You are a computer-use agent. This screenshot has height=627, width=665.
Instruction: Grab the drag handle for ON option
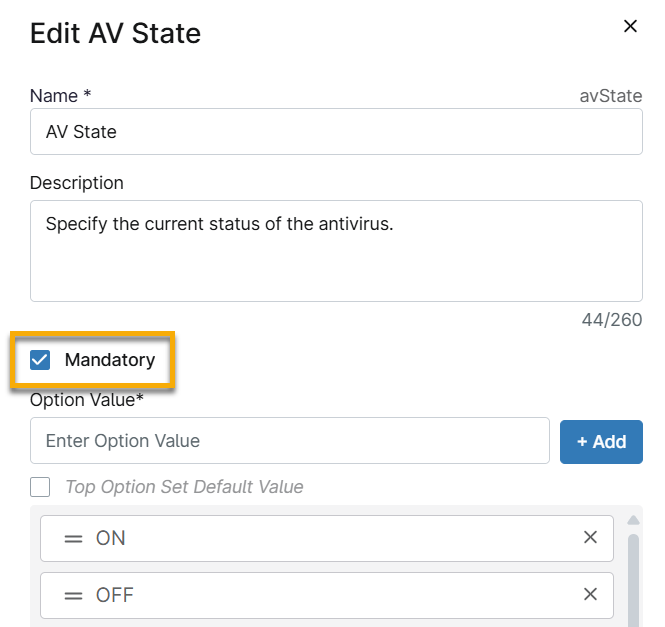73,538
